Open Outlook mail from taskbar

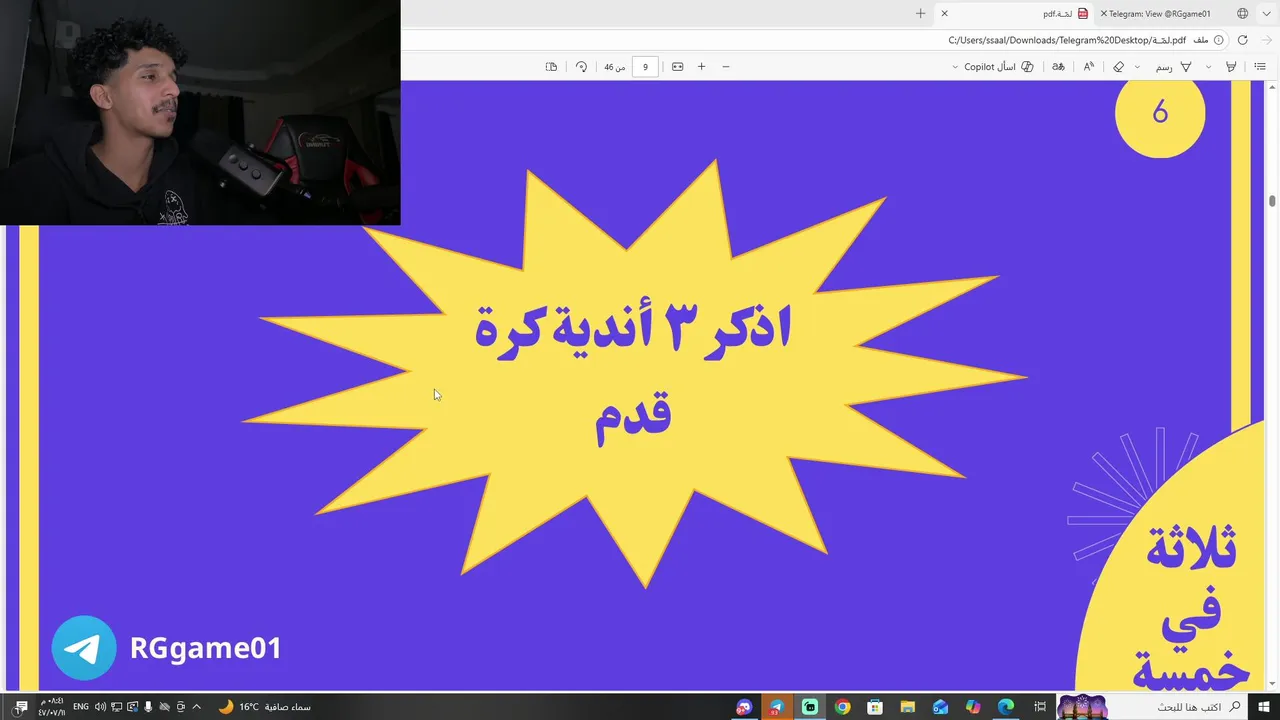tap(940, 707)
